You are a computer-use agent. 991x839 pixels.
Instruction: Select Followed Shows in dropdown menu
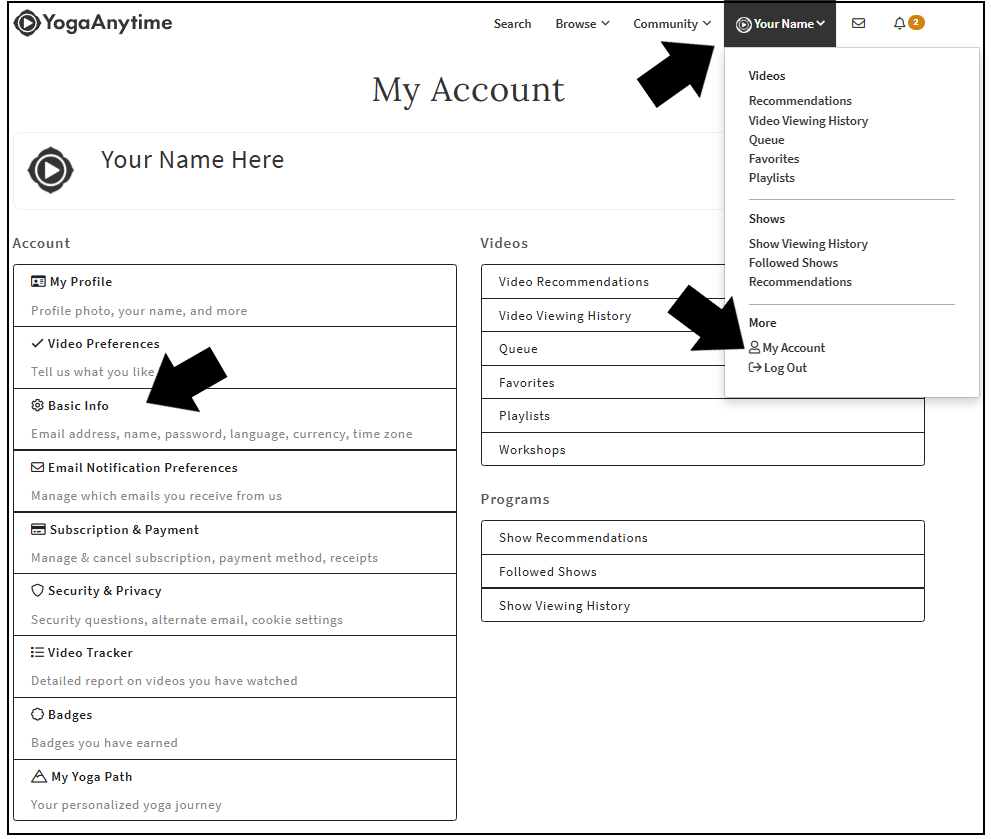click(793, 263)
